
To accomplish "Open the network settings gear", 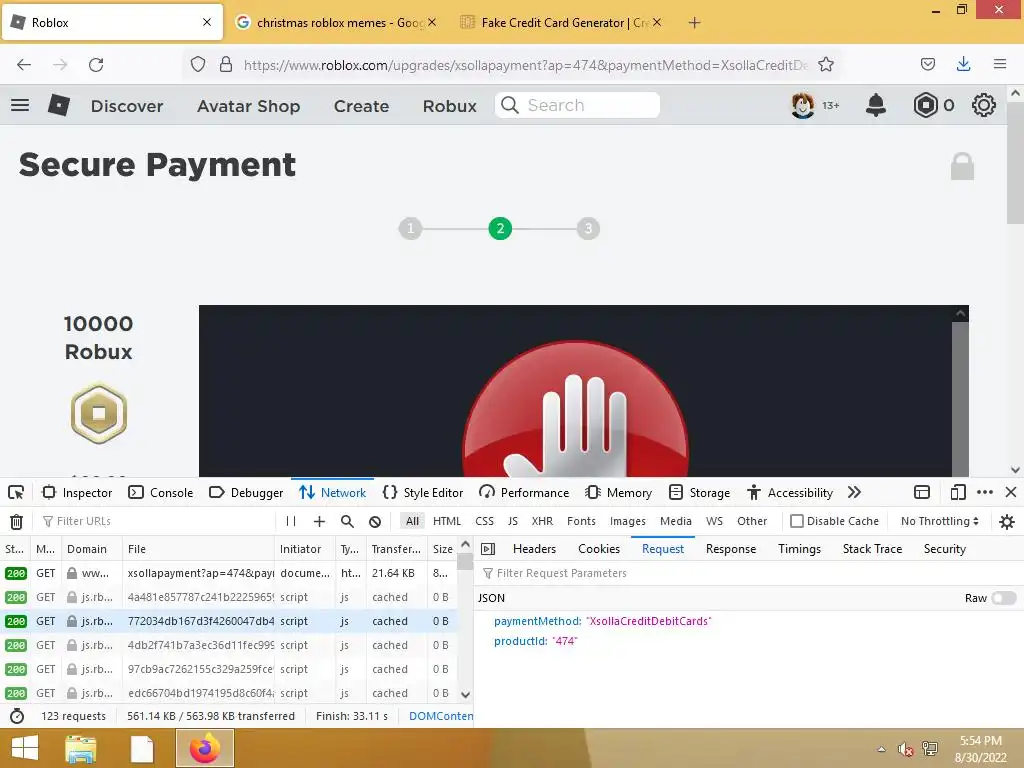I will click(1006, 521).
